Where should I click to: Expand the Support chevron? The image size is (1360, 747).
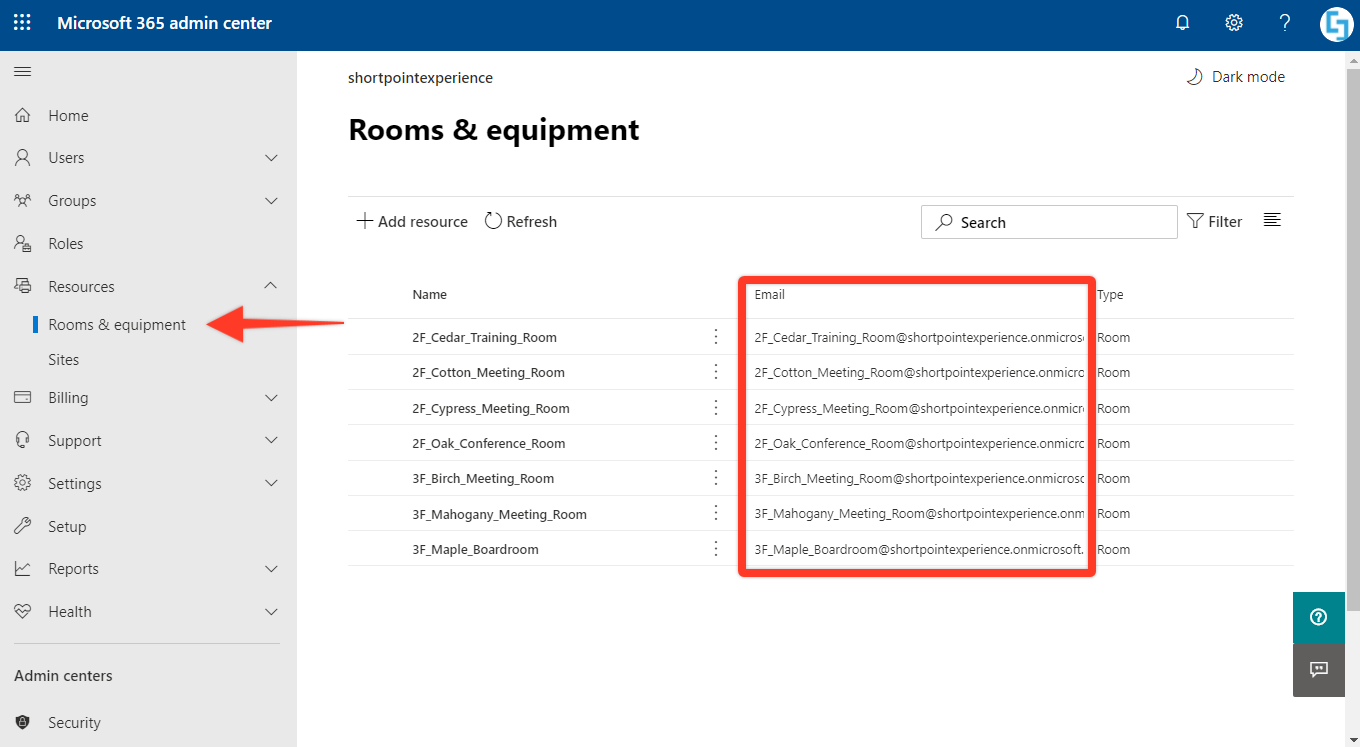[271, 440]
